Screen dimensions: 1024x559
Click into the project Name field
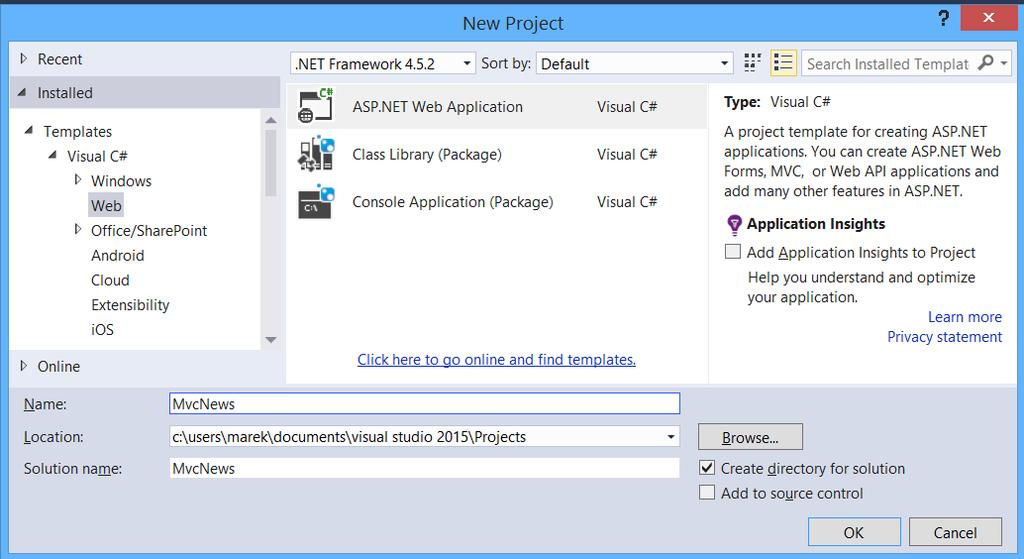tap(424, 404)
